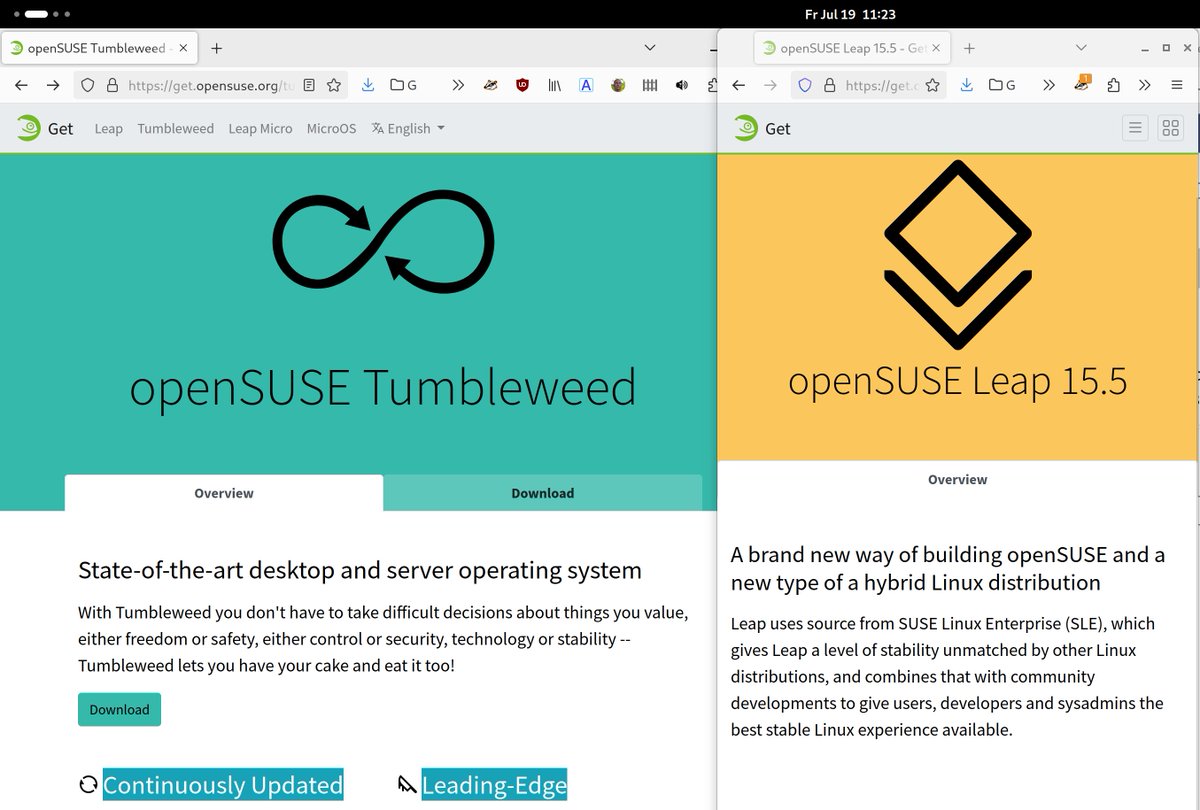Expand the English language dropdown
This screenshot has height=810, width=1200.
pyautogui.click(x=408, y=128)
